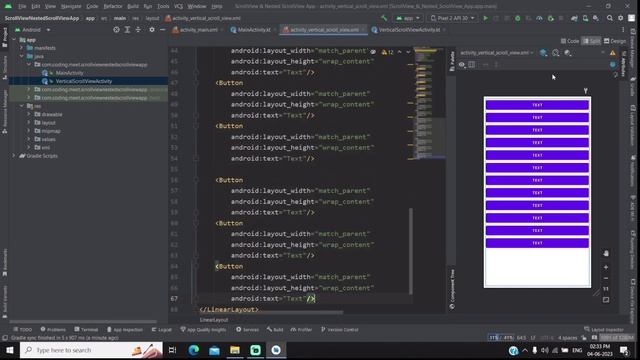The height and width of the screenshot is (360, 640).
Task: Zoom in the layout preview with plus
Action: (606, 267)
